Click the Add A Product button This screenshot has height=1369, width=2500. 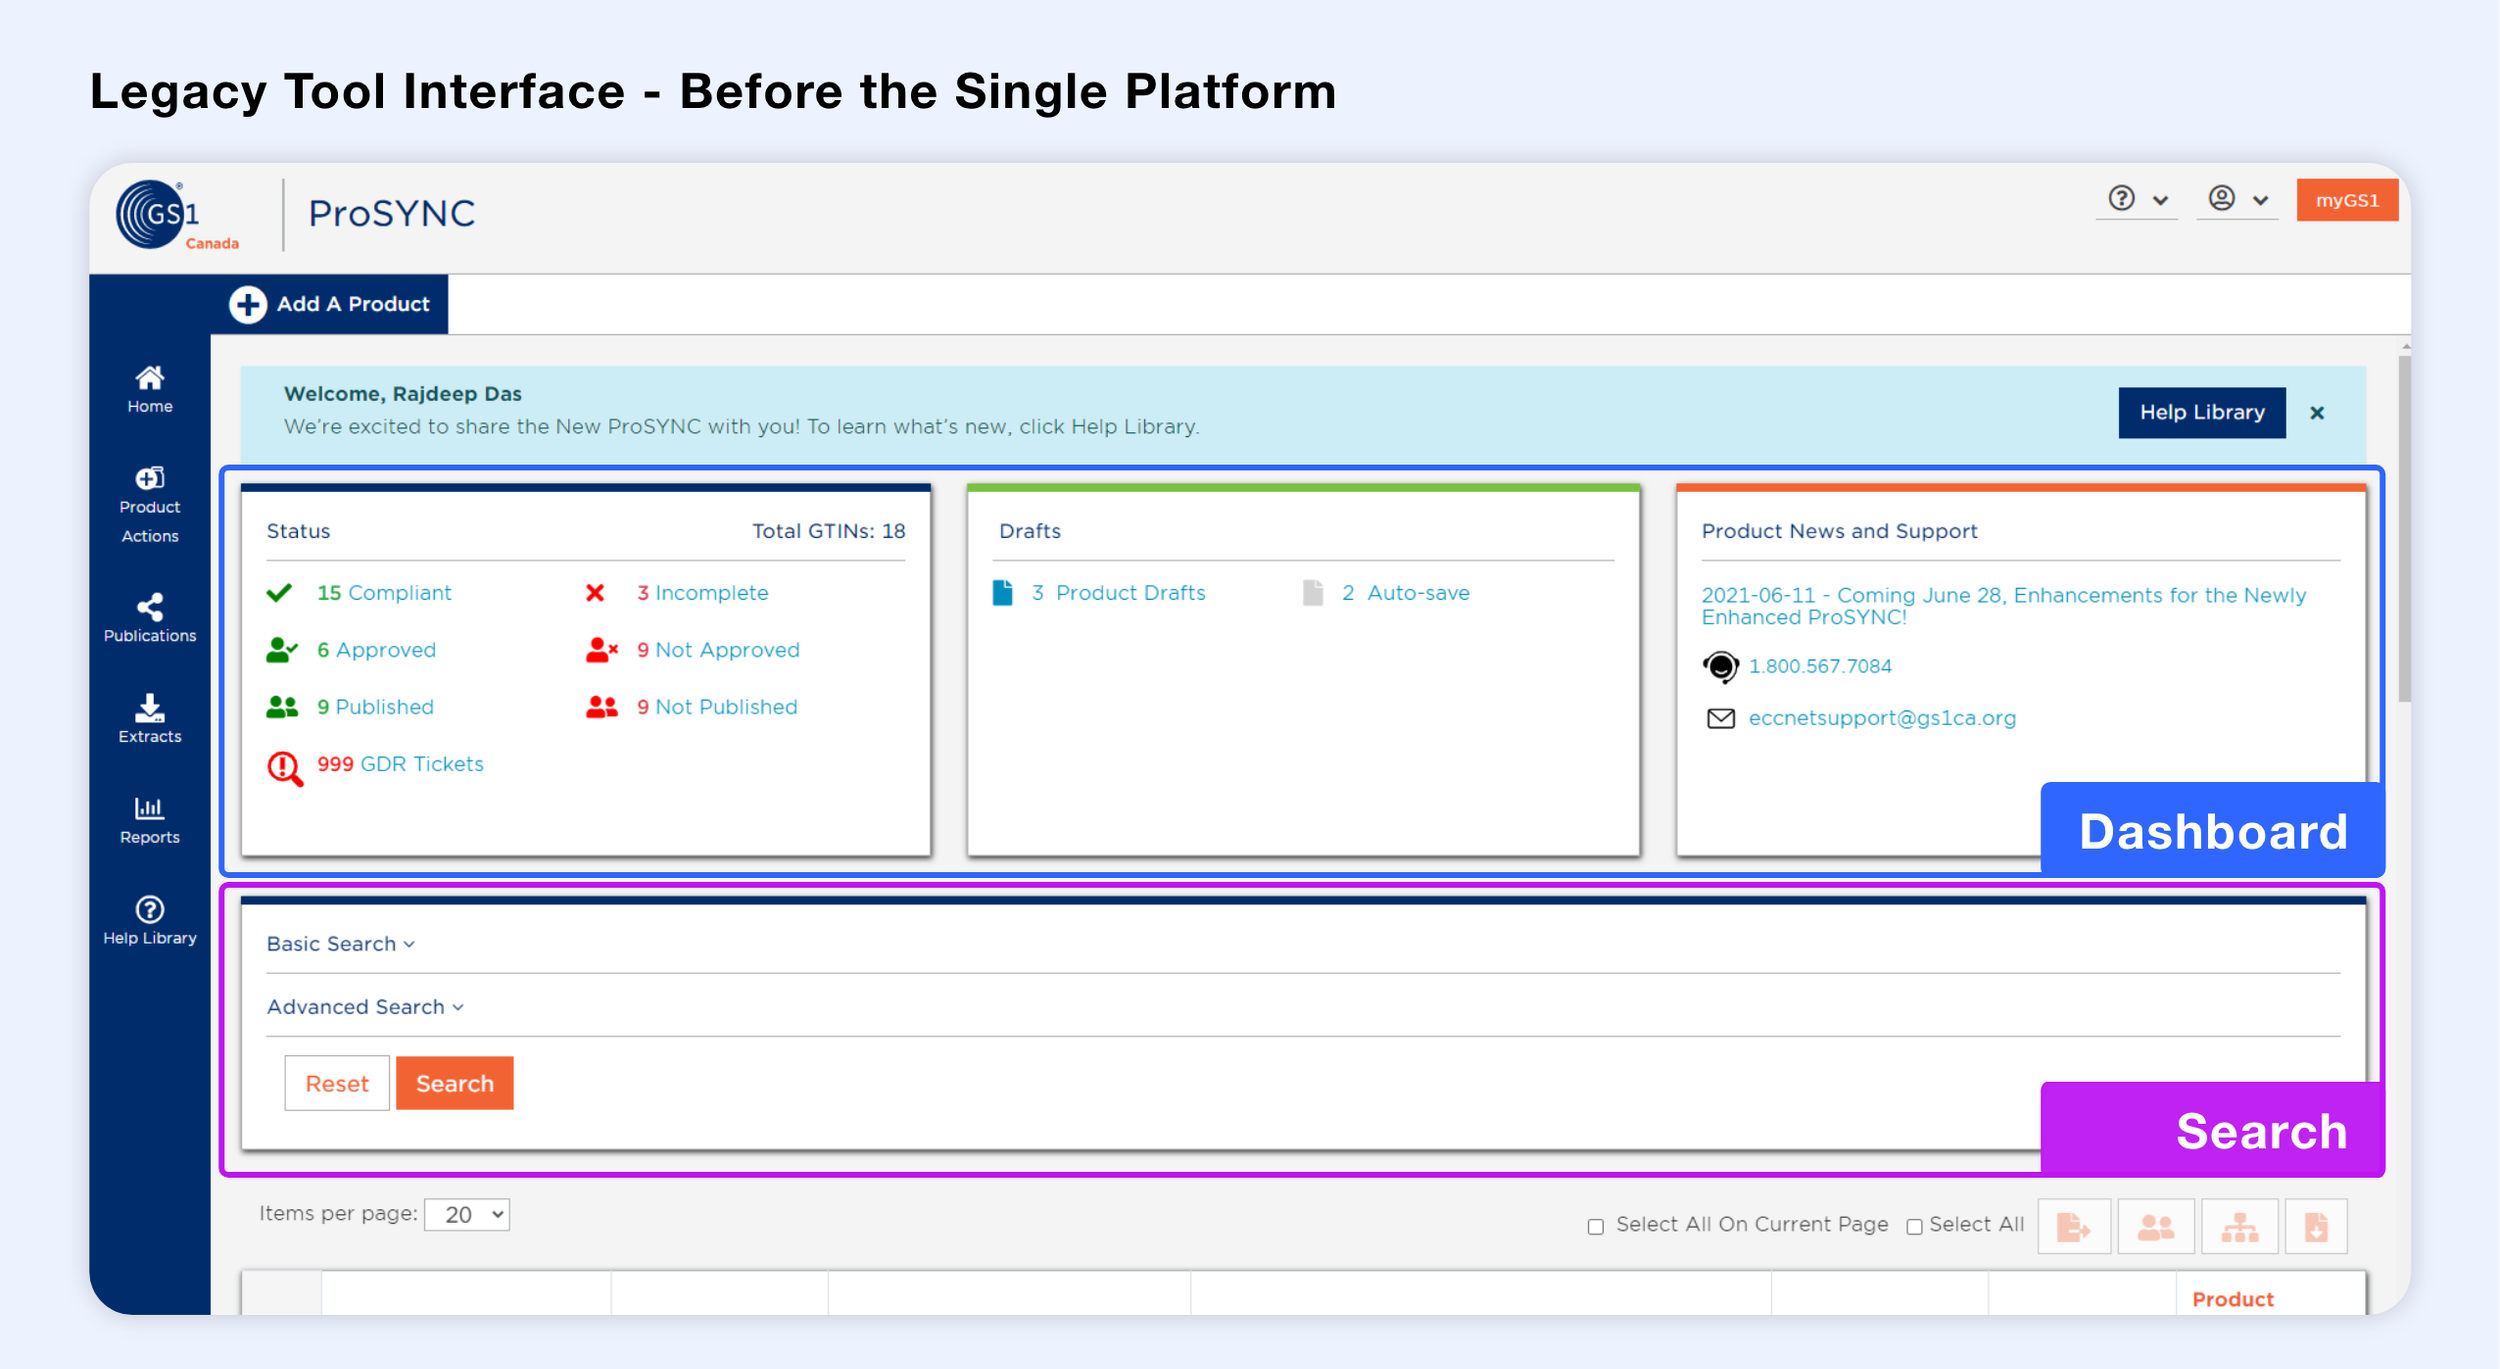pyautogui.click(x=330, y=304)
